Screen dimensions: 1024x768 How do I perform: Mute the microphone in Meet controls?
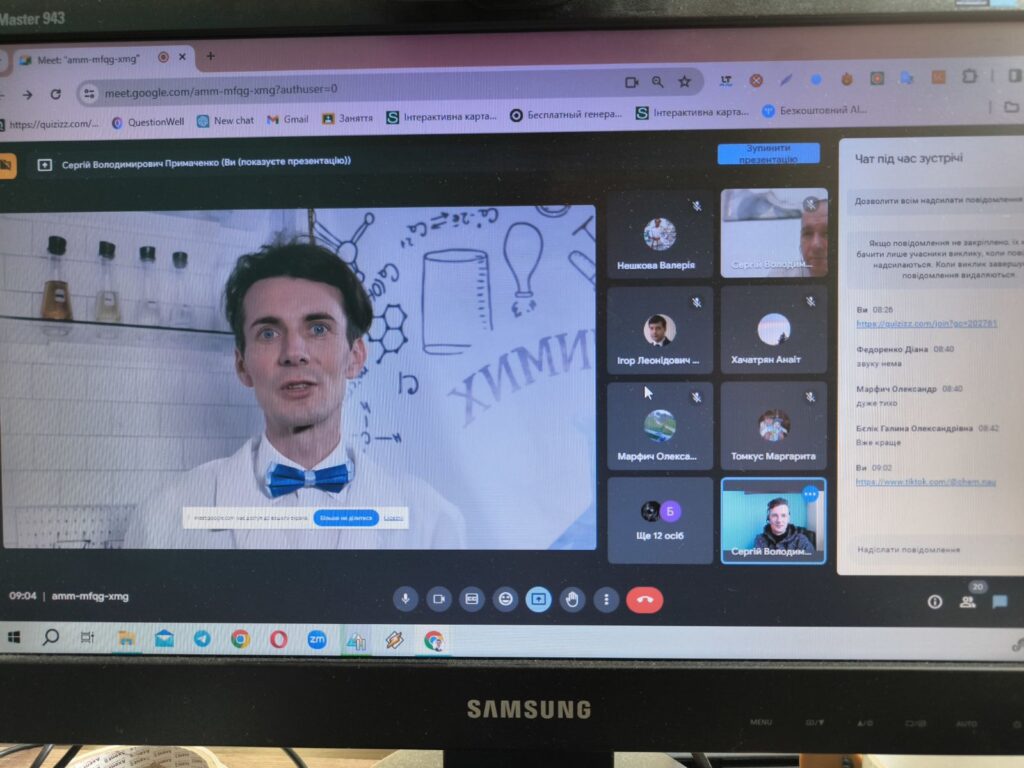point(405,599)
